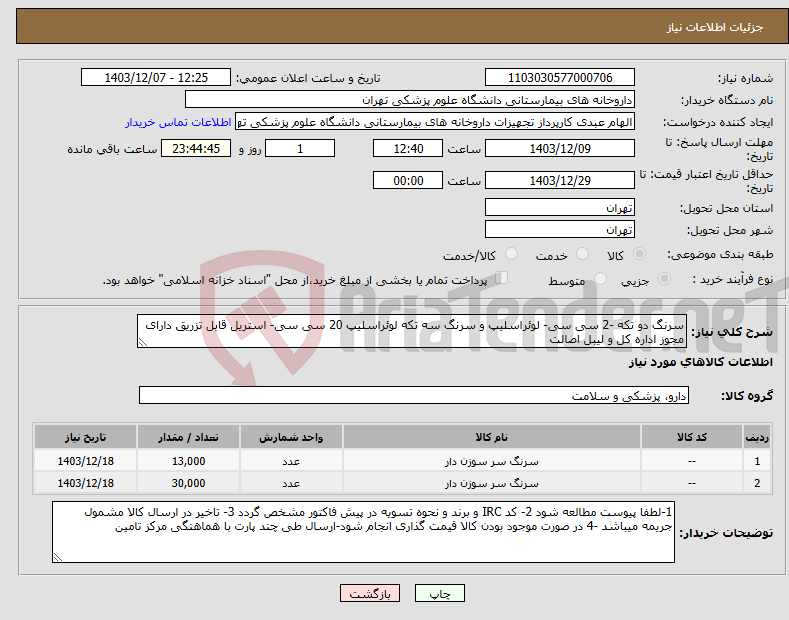Screen dimensions: 789x620
Task: Select the کالا/خدمت radio button
Action: point(511,254)
